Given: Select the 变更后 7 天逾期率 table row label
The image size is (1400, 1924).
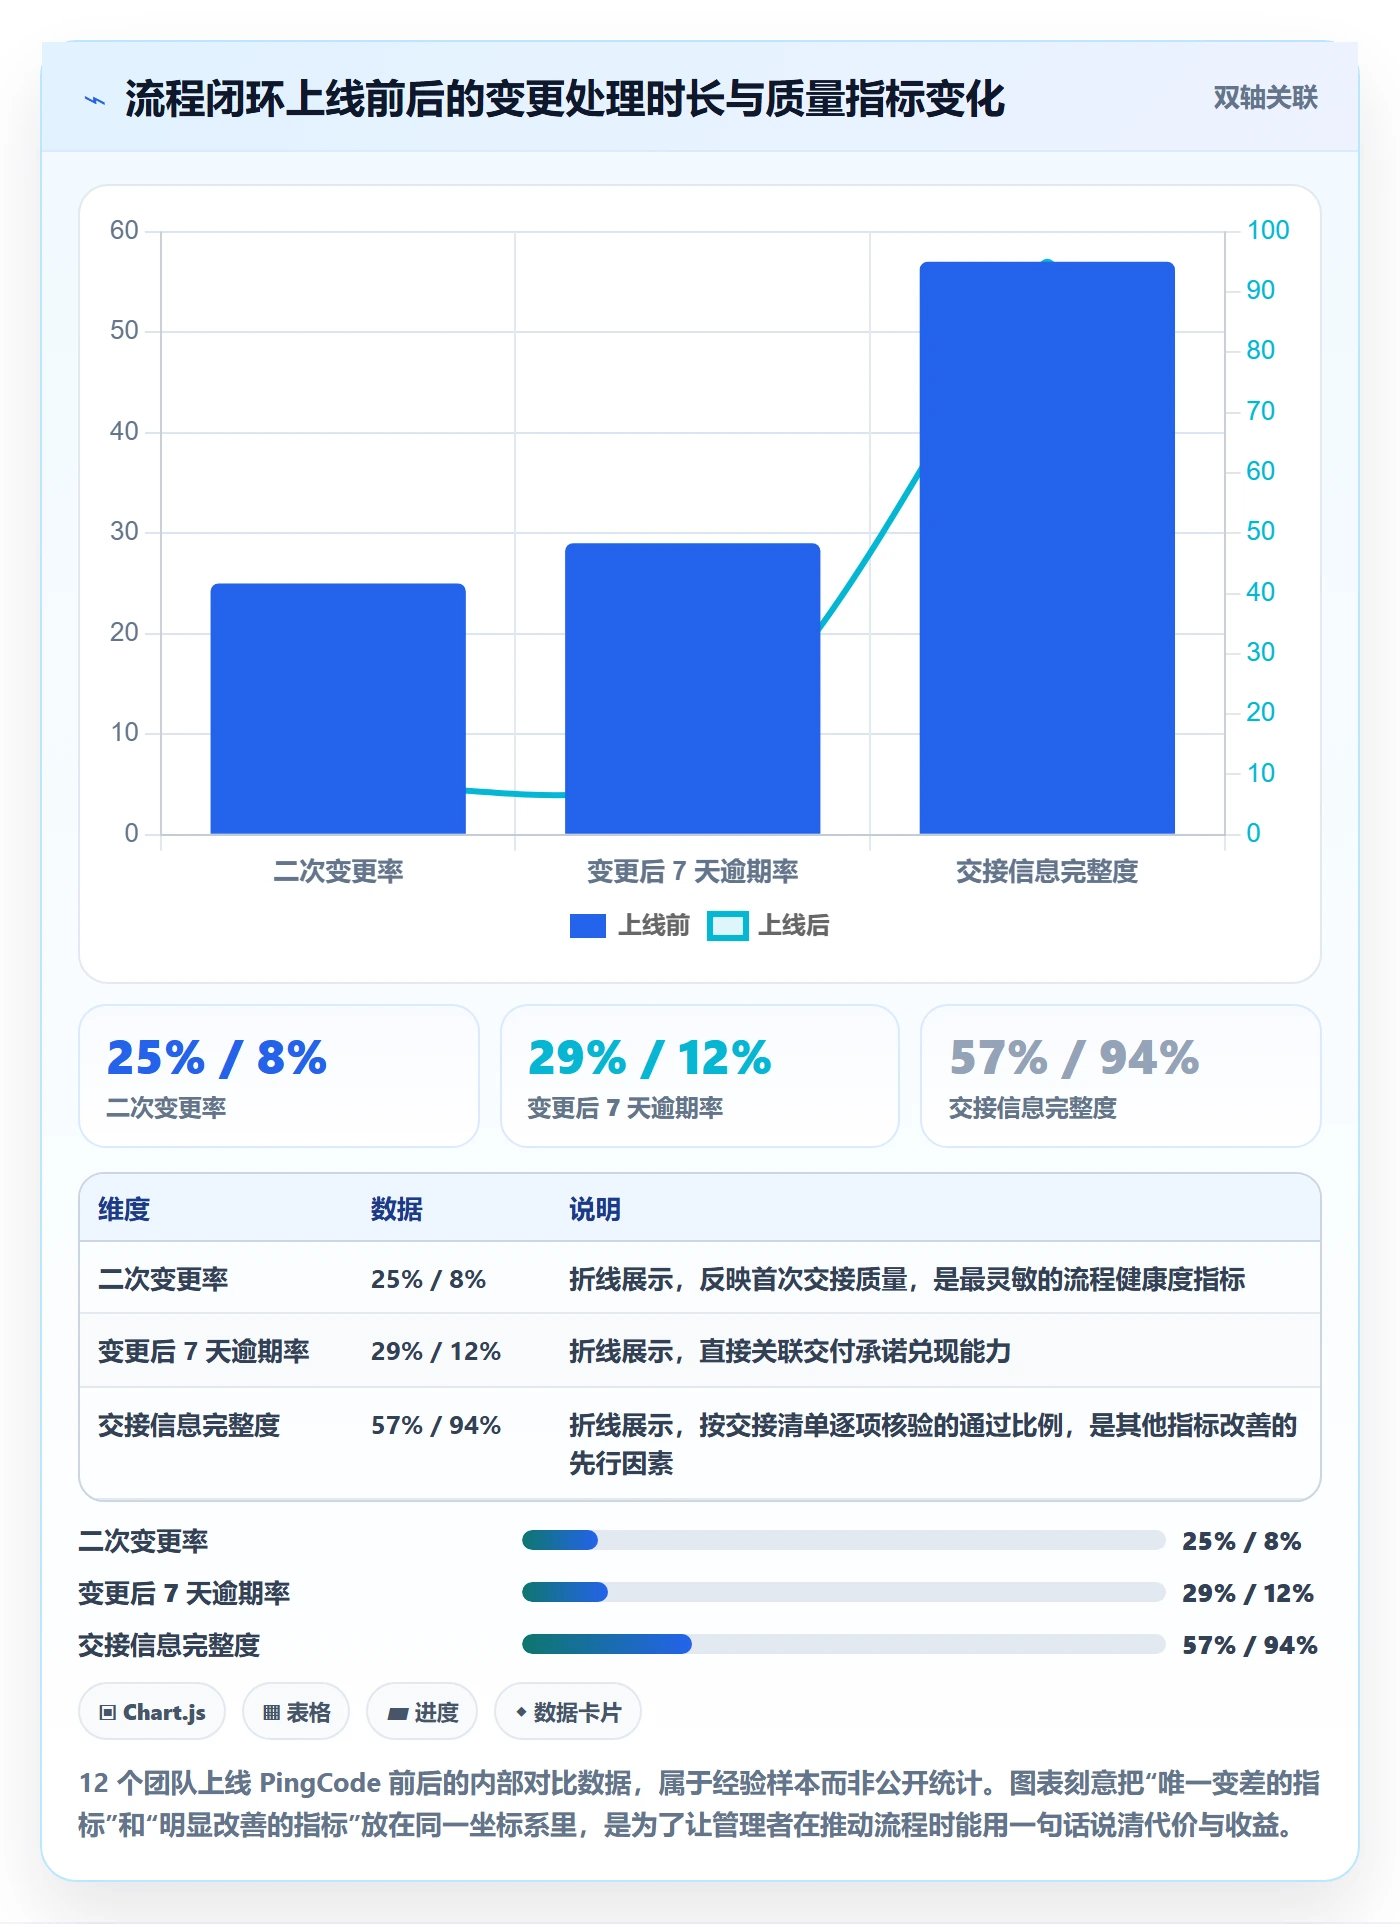Looking at the screenshot, I should pyautogui.click(x=204, y=1352).
